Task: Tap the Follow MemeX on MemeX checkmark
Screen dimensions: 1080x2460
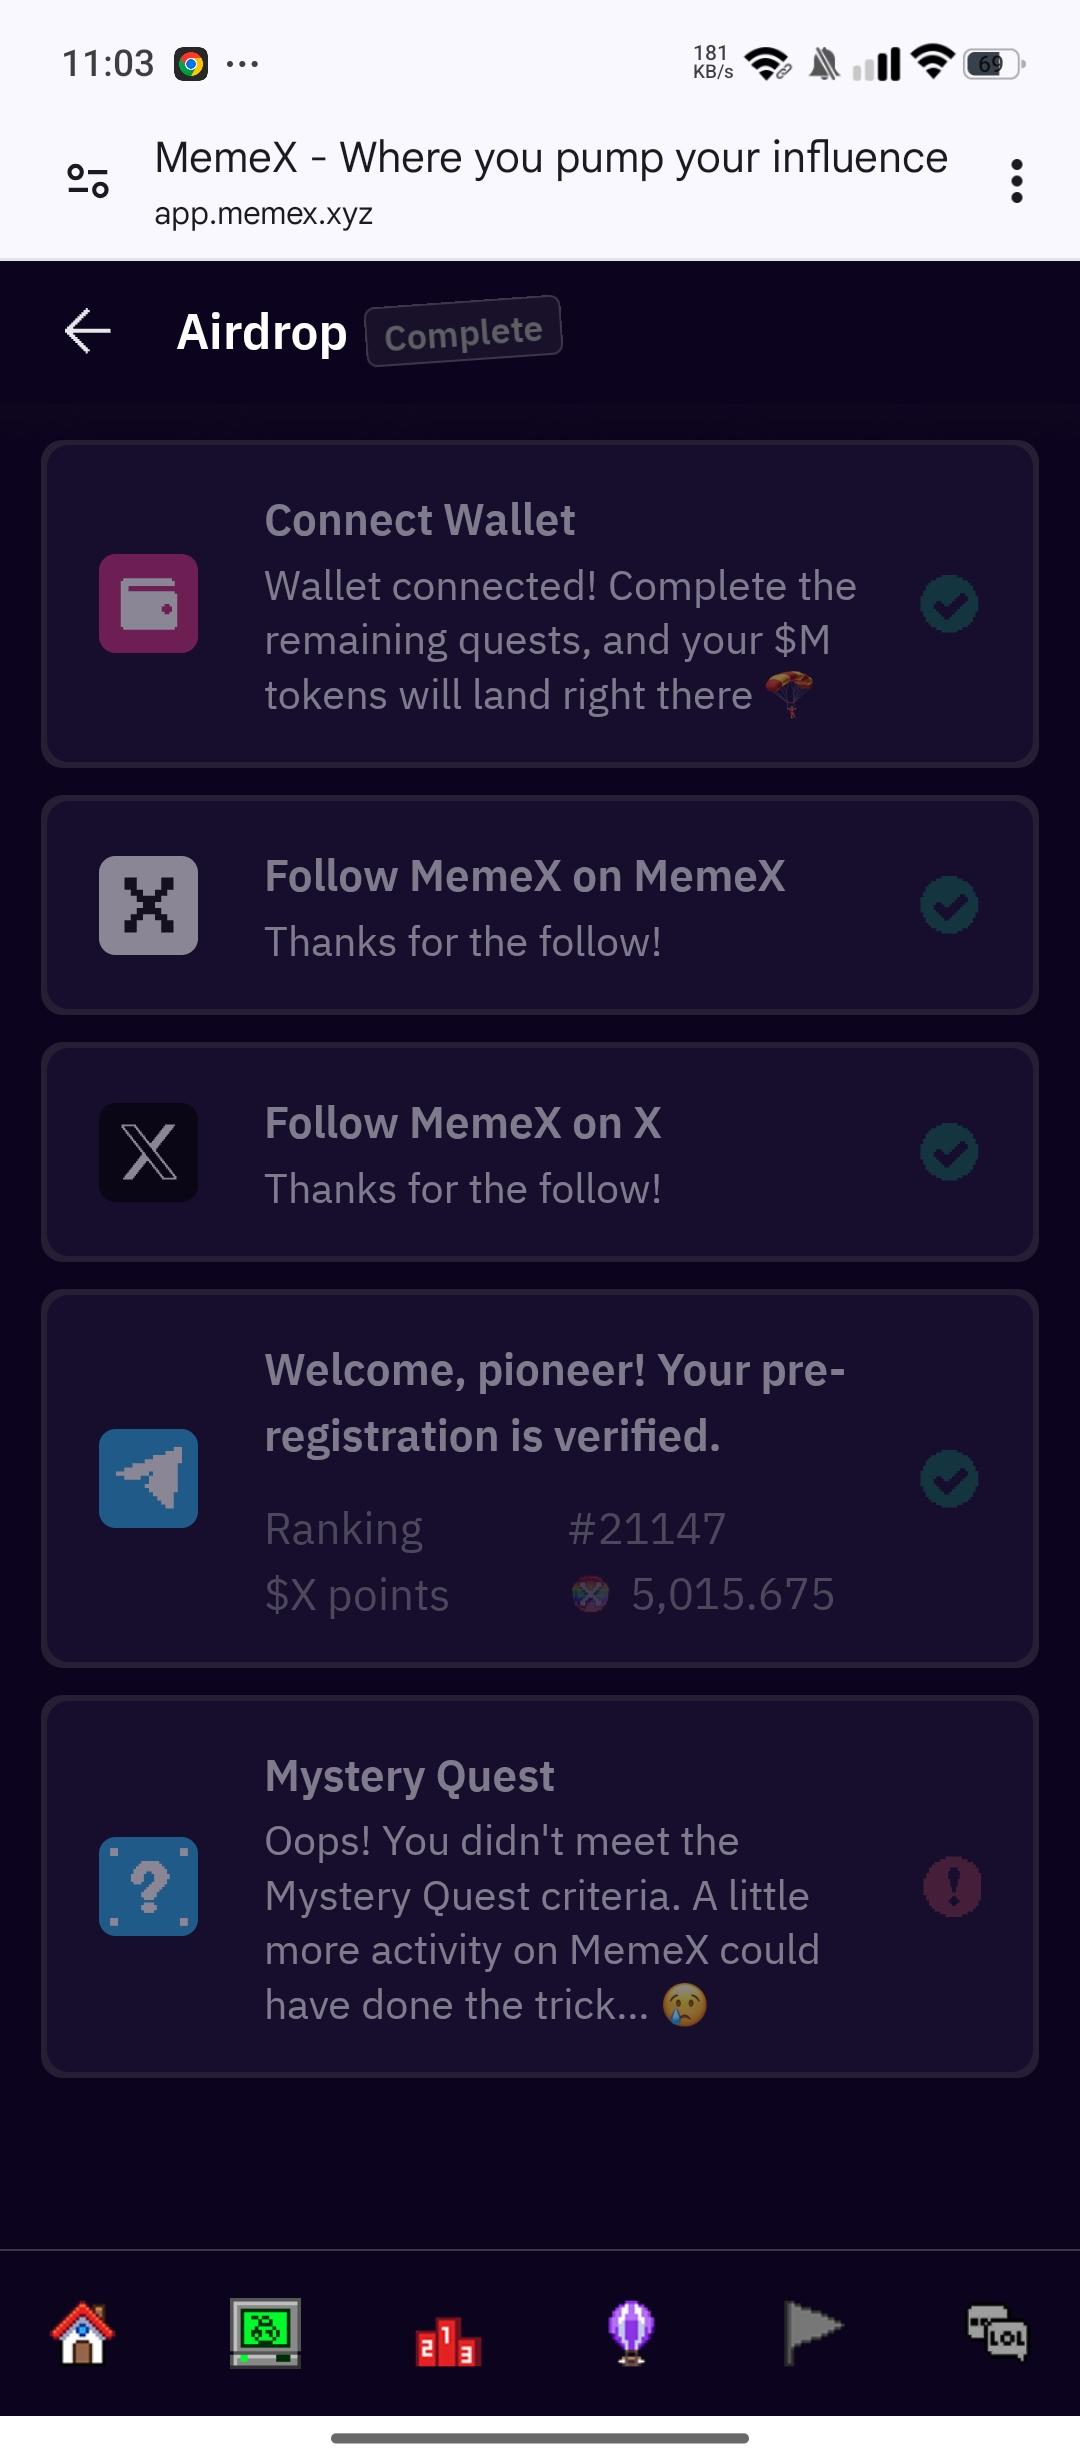Action: tap(948, 905)
